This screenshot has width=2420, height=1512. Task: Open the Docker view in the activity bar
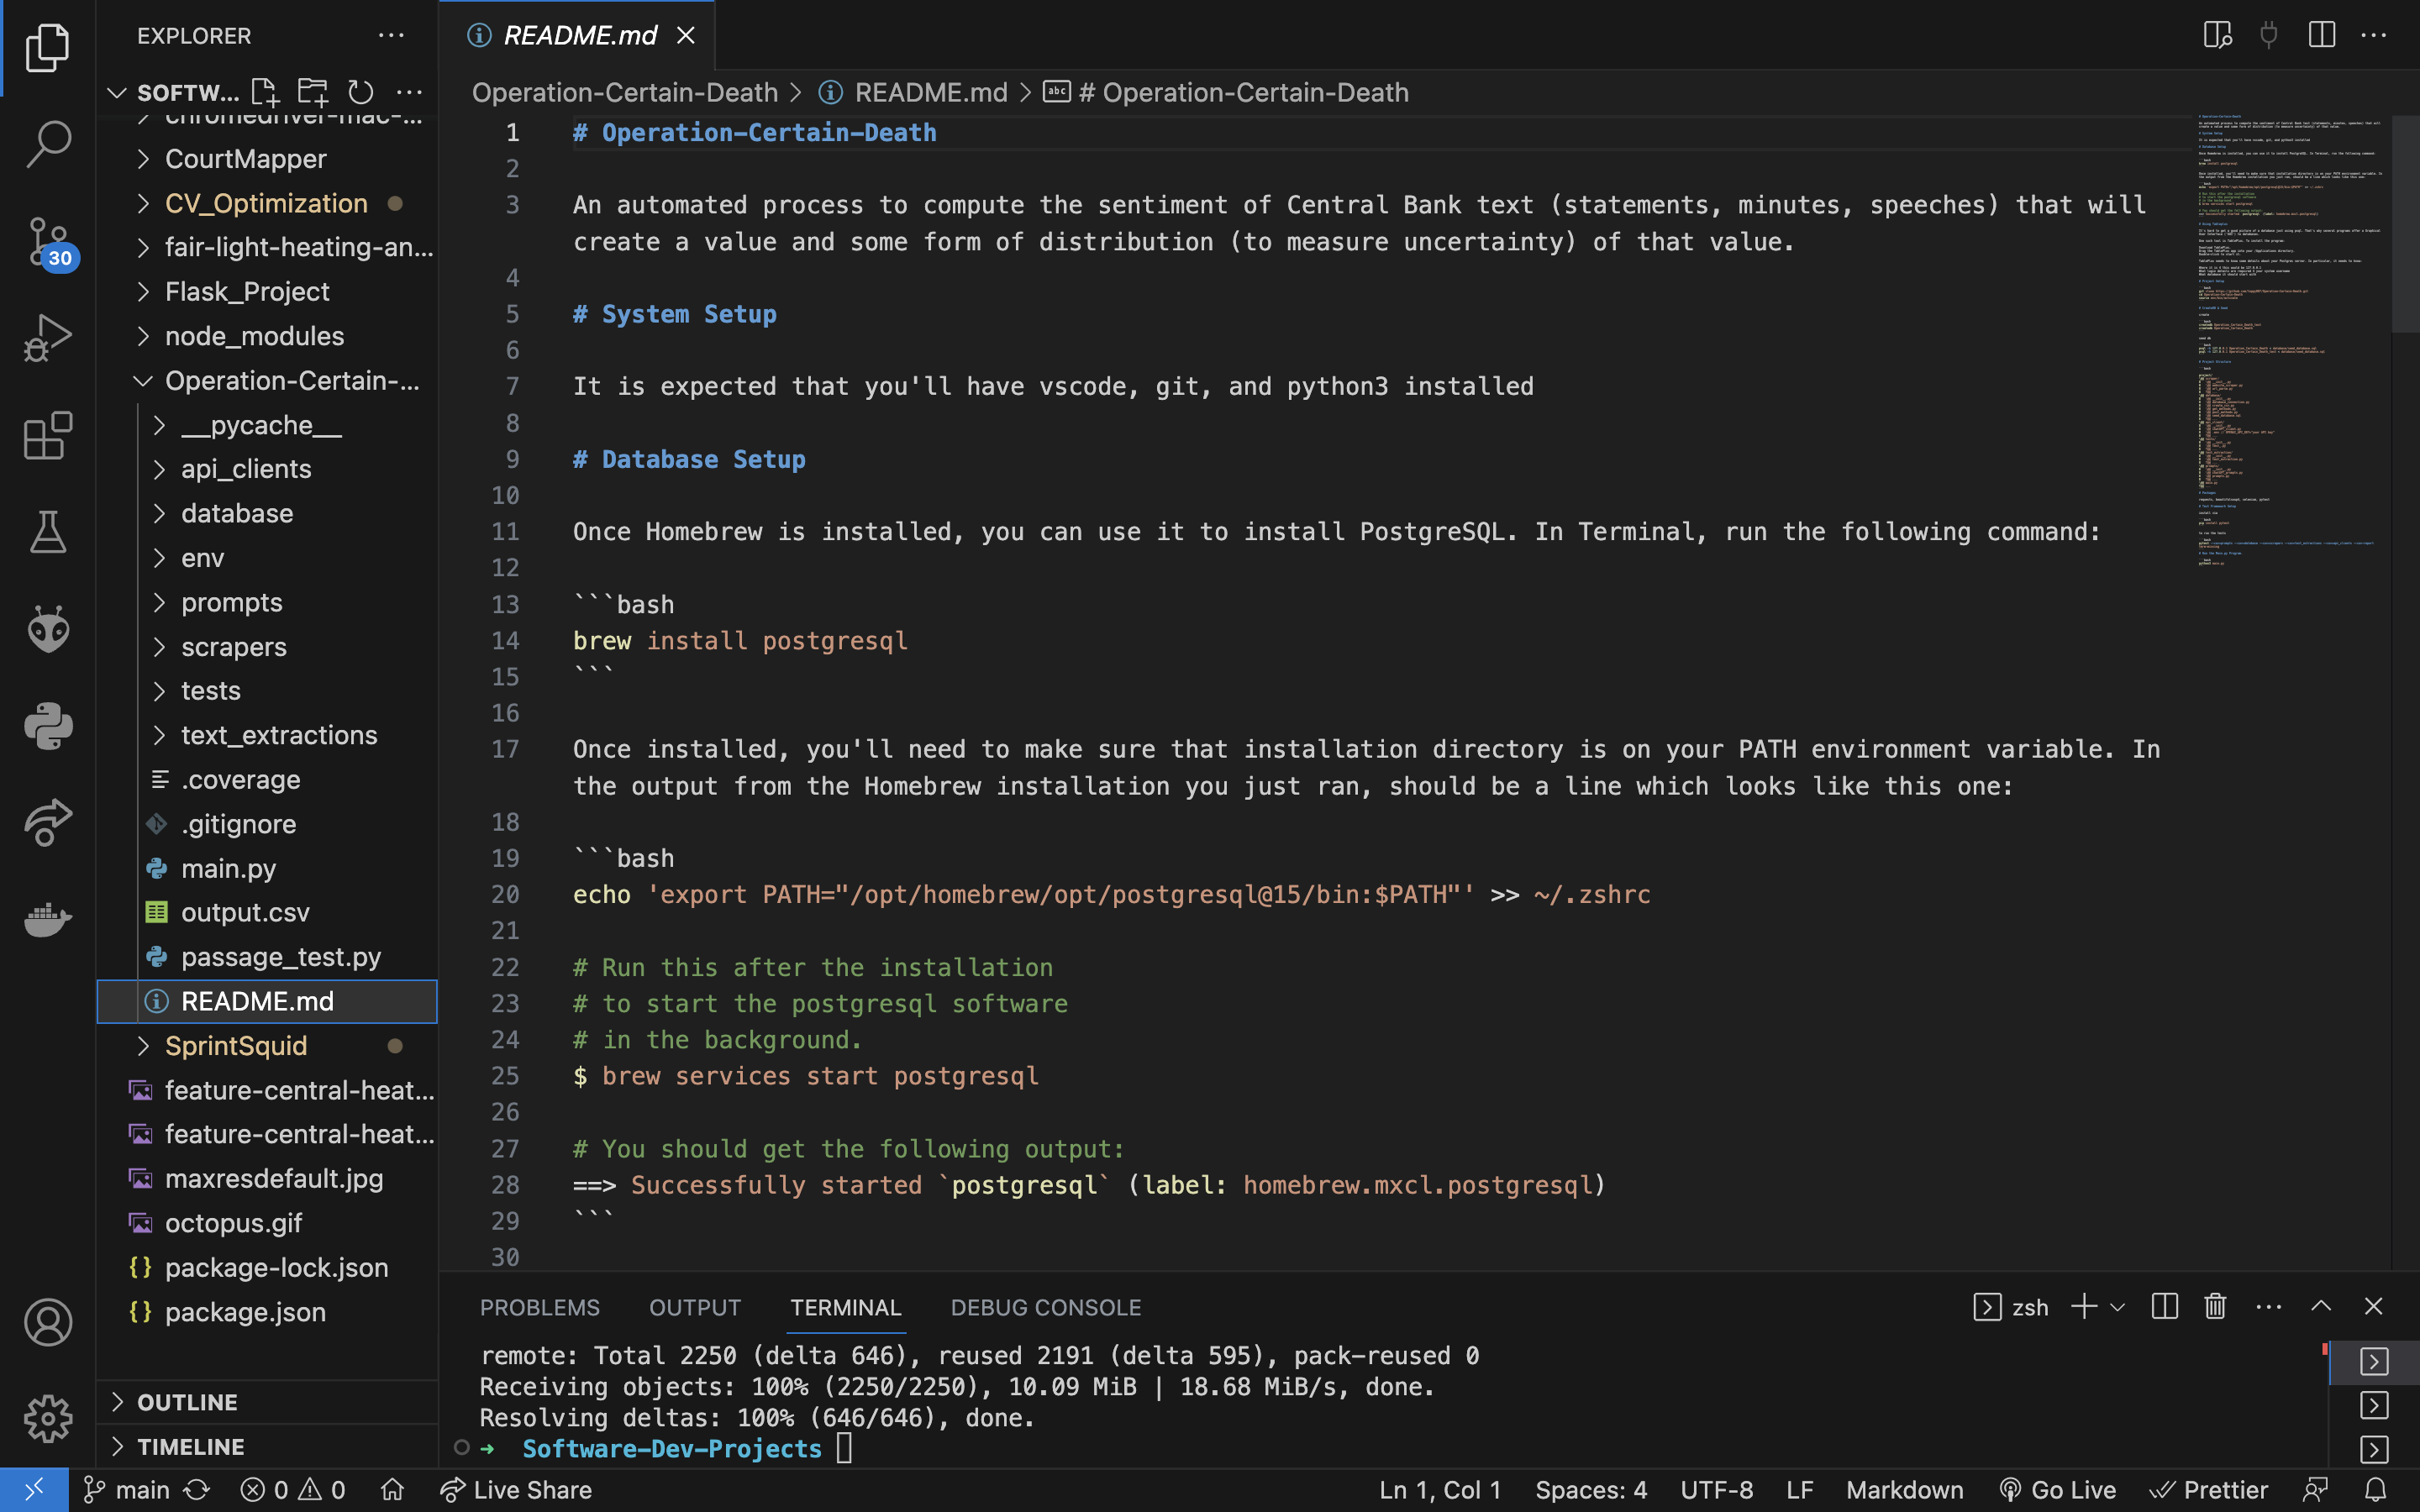click(47, 920)
